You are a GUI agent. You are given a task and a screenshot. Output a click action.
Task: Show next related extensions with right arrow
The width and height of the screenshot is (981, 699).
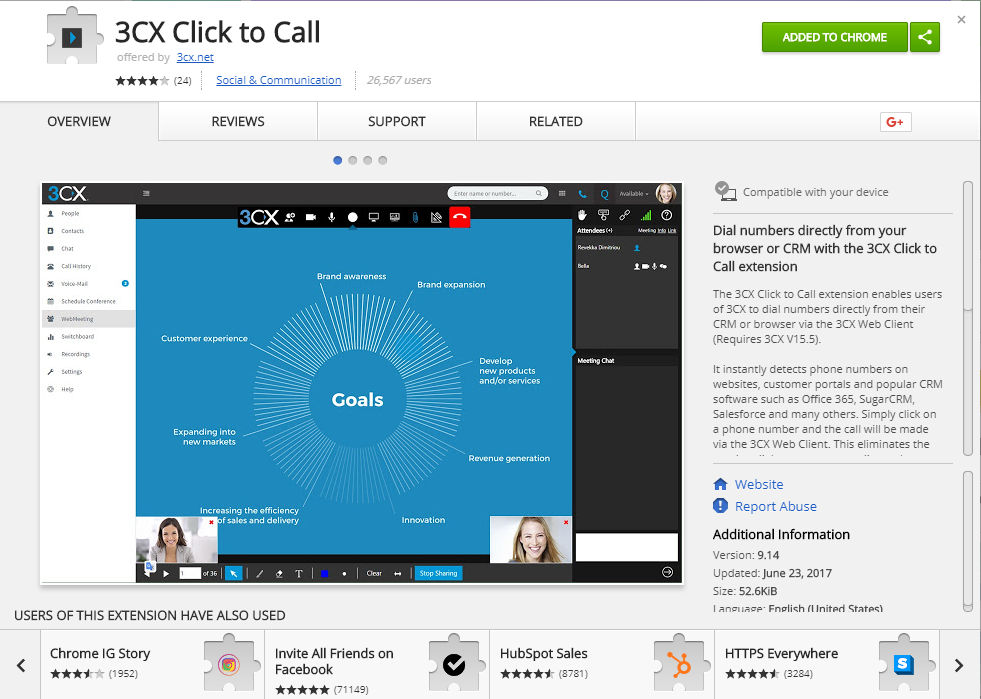(x=958, y=665)
